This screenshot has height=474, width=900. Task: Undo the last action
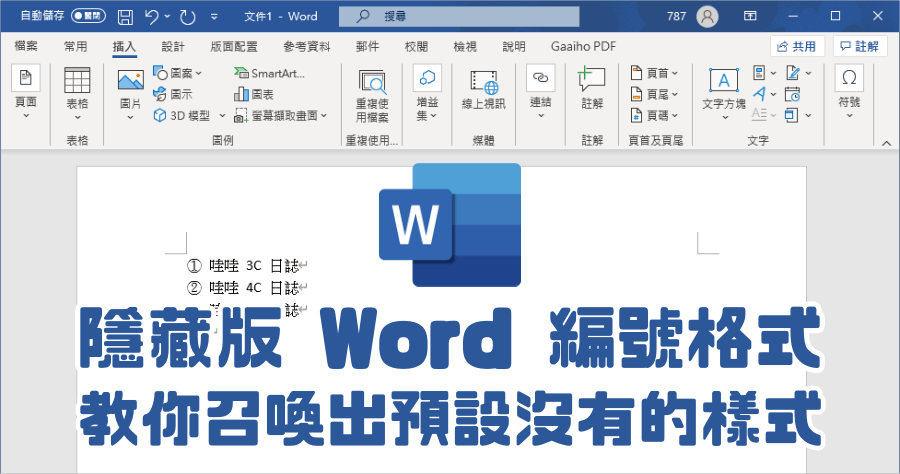(x=152, y=17)
